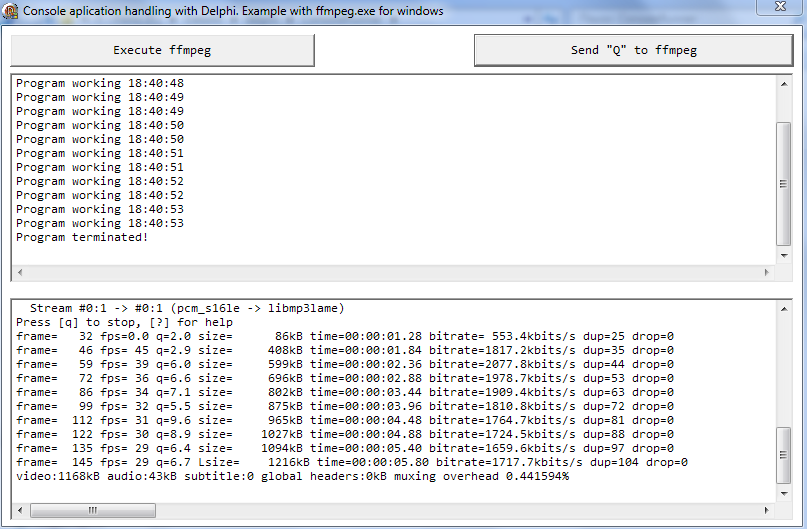The image size is (807, 529).
Task: Click down arrow of ffmpeg output vertical scrollbar
Action: tap(784, 494)
